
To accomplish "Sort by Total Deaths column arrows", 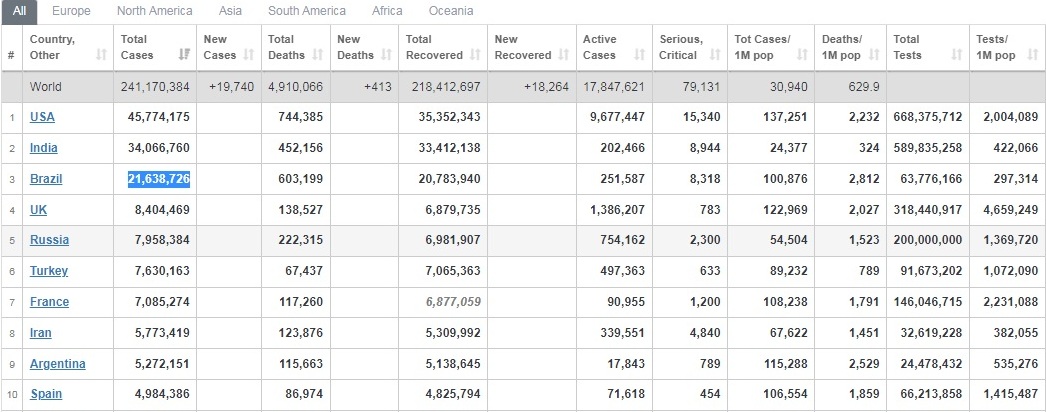I will click(x=318, y=55).
